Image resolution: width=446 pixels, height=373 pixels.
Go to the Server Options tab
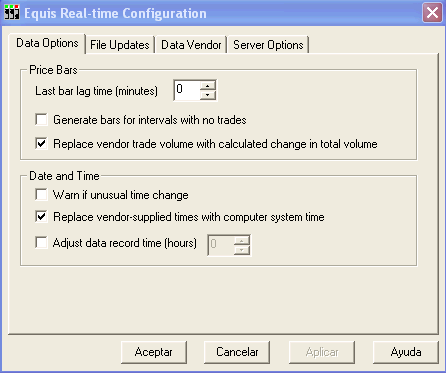coord(268,45)
